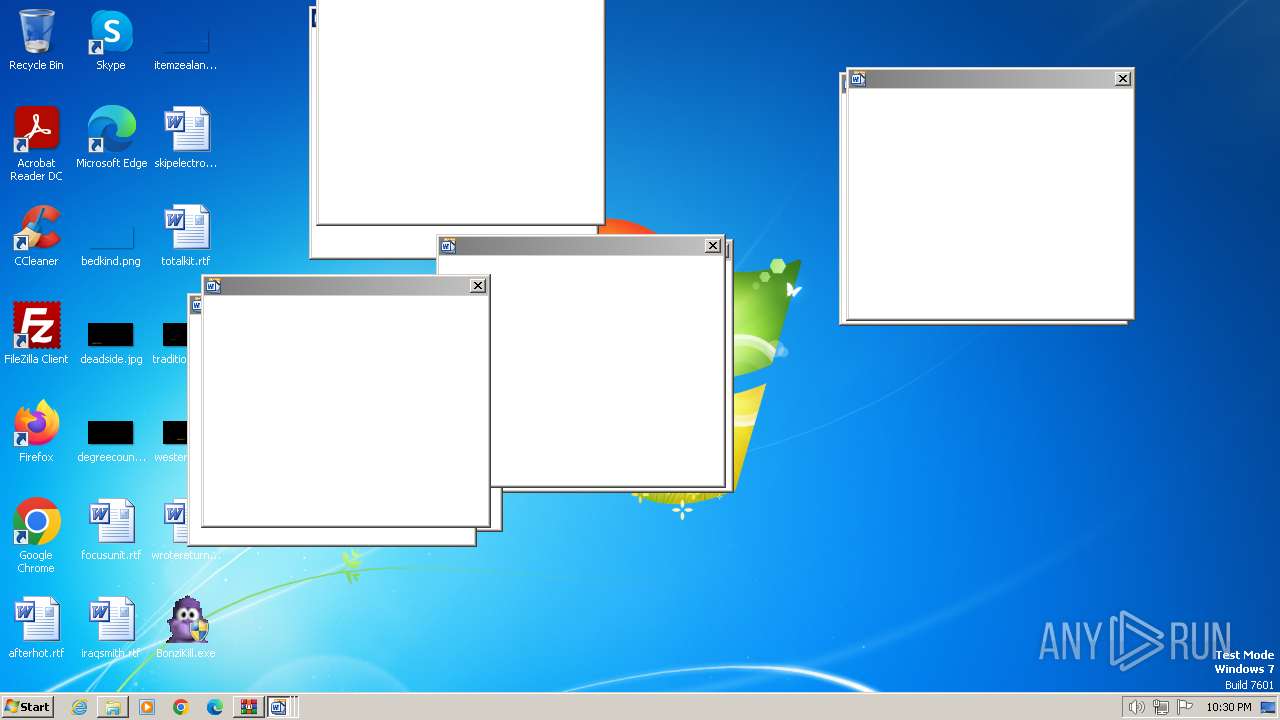Close the middle blank window
This screenshot has width=1280, height=720.
tap(713, 245)
